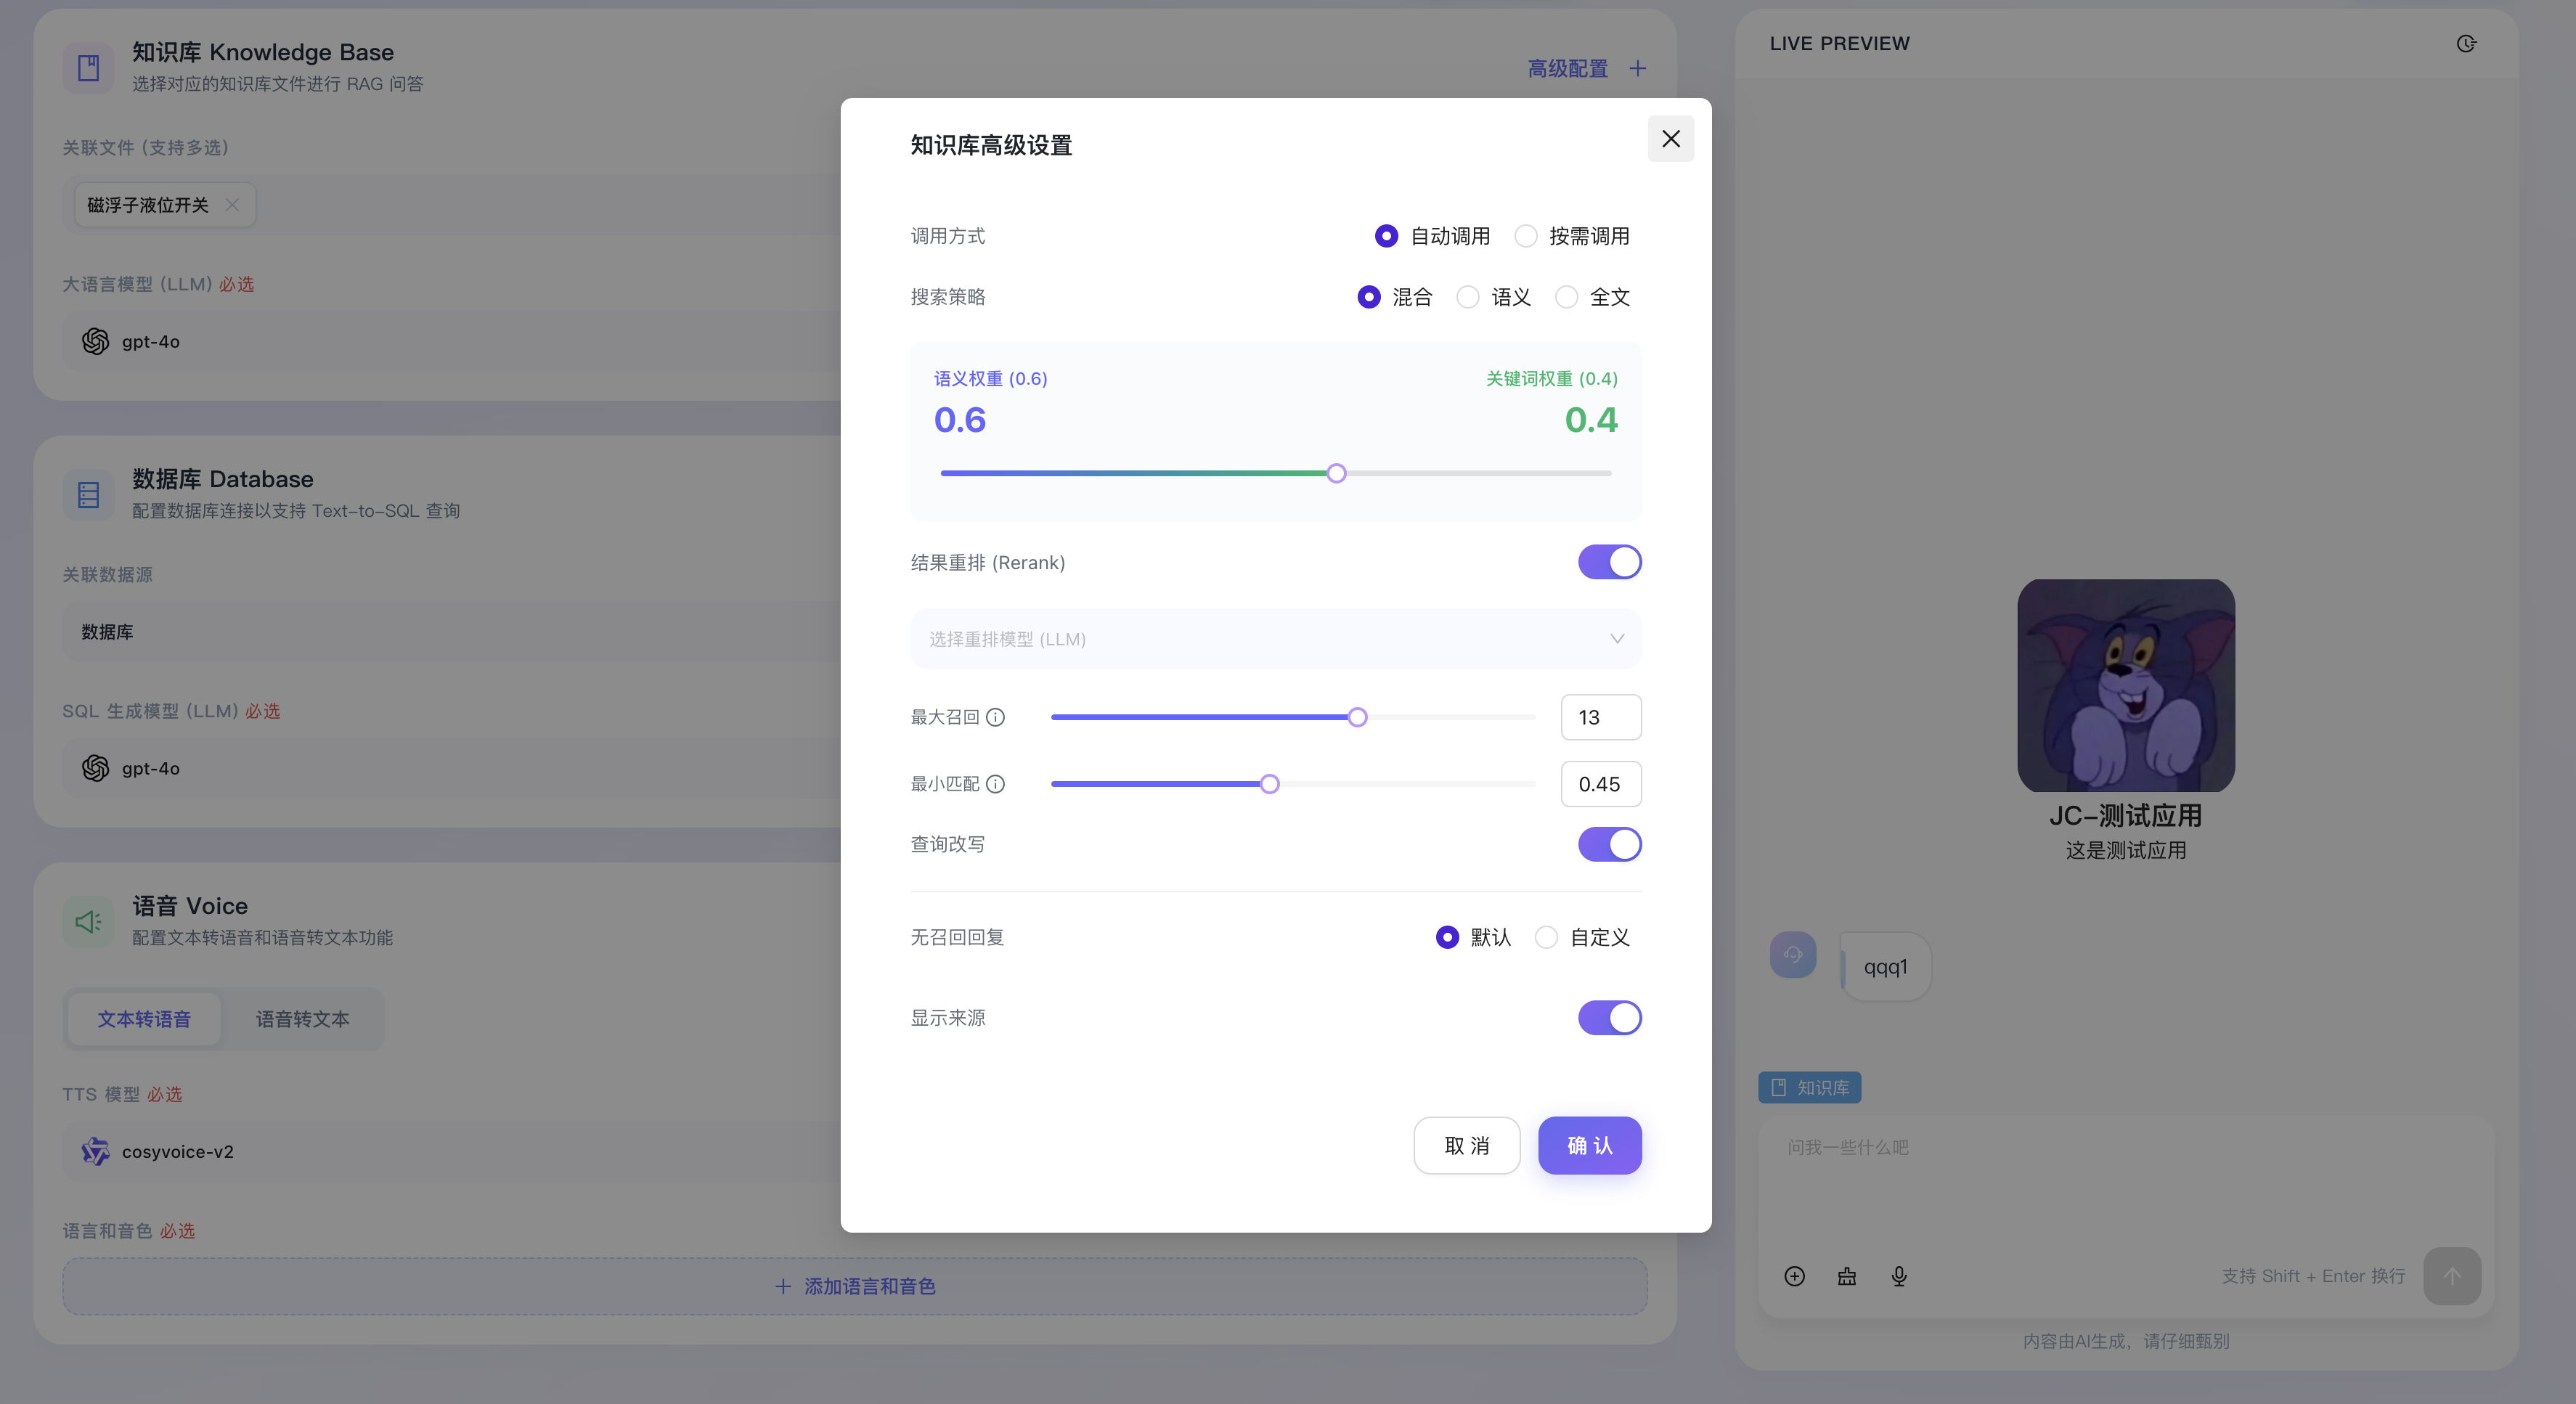Click the plus-circle attachment icon in preview
This screenshot has width=2576, height=1404.
(x=1795, y=1276)
